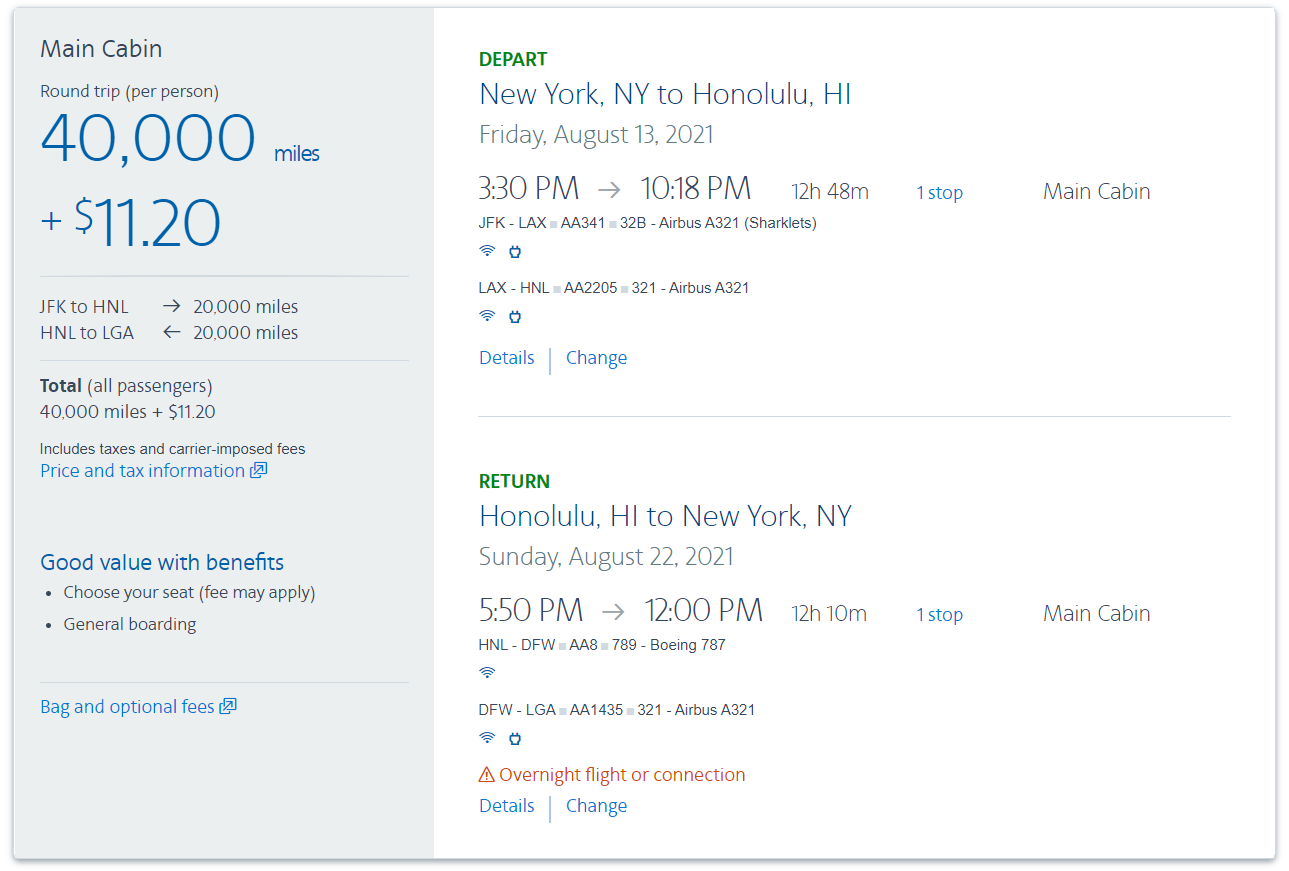Click the external link icon beside Bag and optional fees
This screenshot has height=871, width=1289.
[x=230, y=706]
